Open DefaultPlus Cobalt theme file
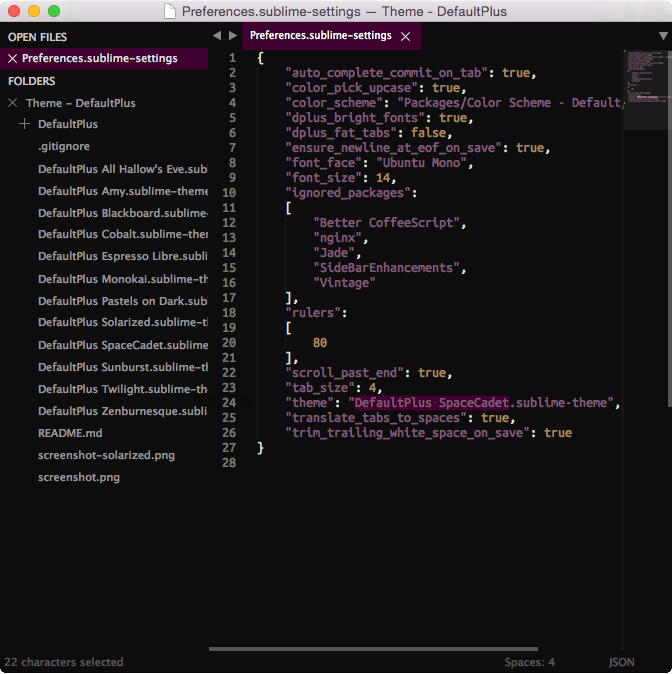 point(123,234)
